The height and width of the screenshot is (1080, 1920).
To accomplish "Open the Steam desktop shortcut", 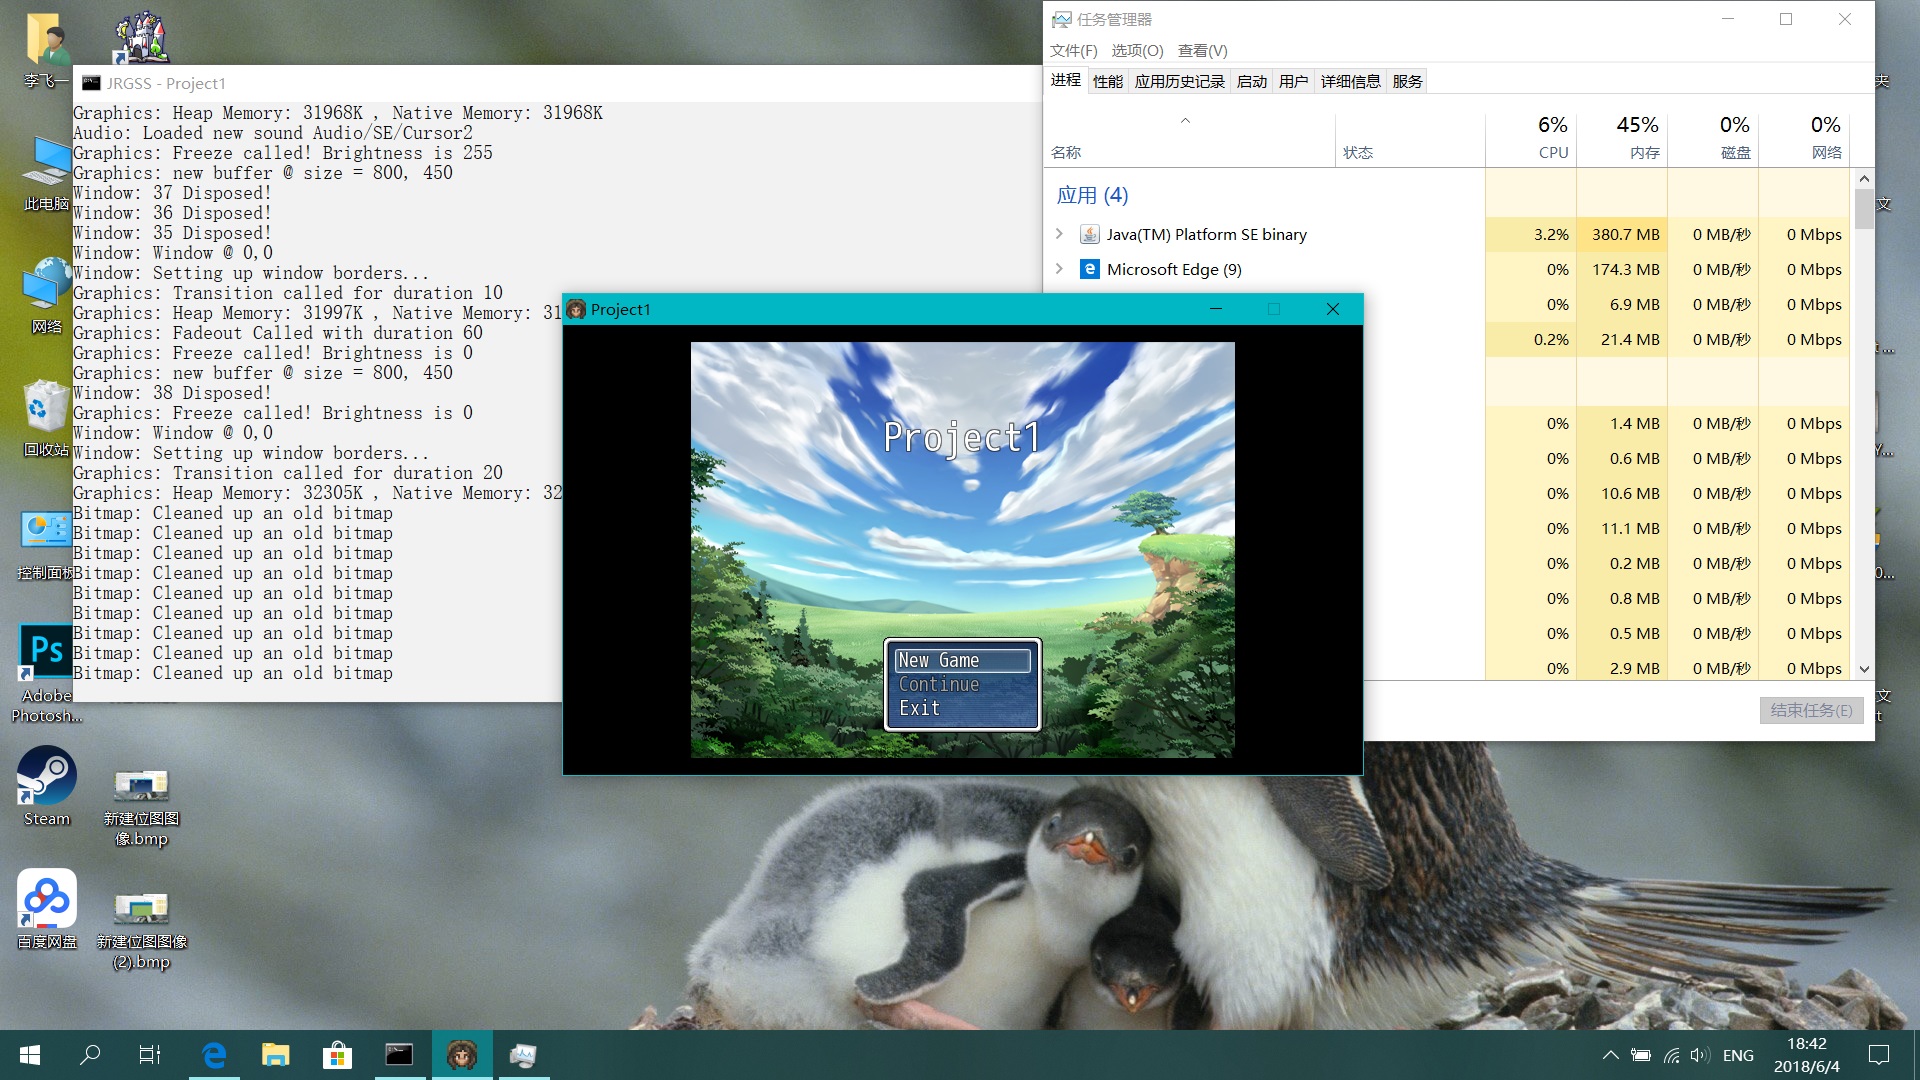I will [x=46, y=787].
